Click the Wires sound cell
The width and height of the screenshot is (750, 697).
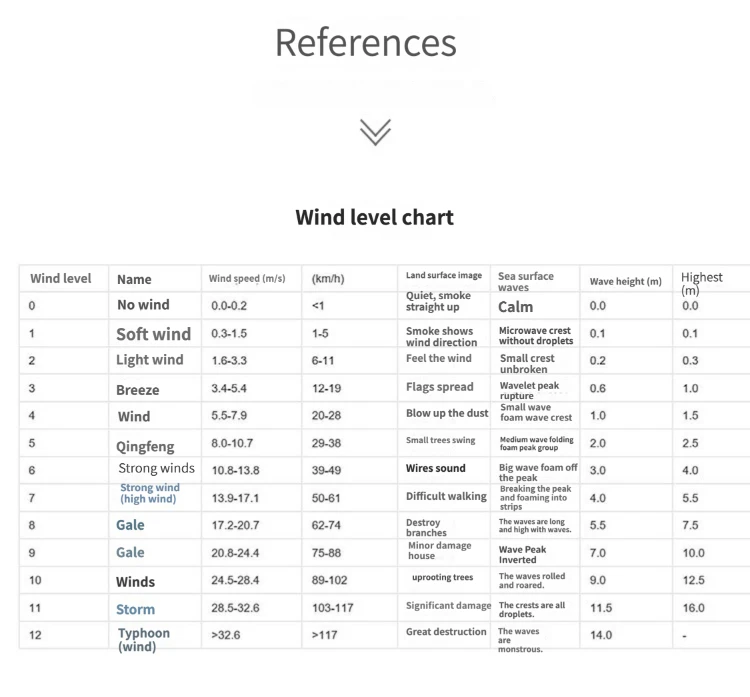tap(436, 468)
